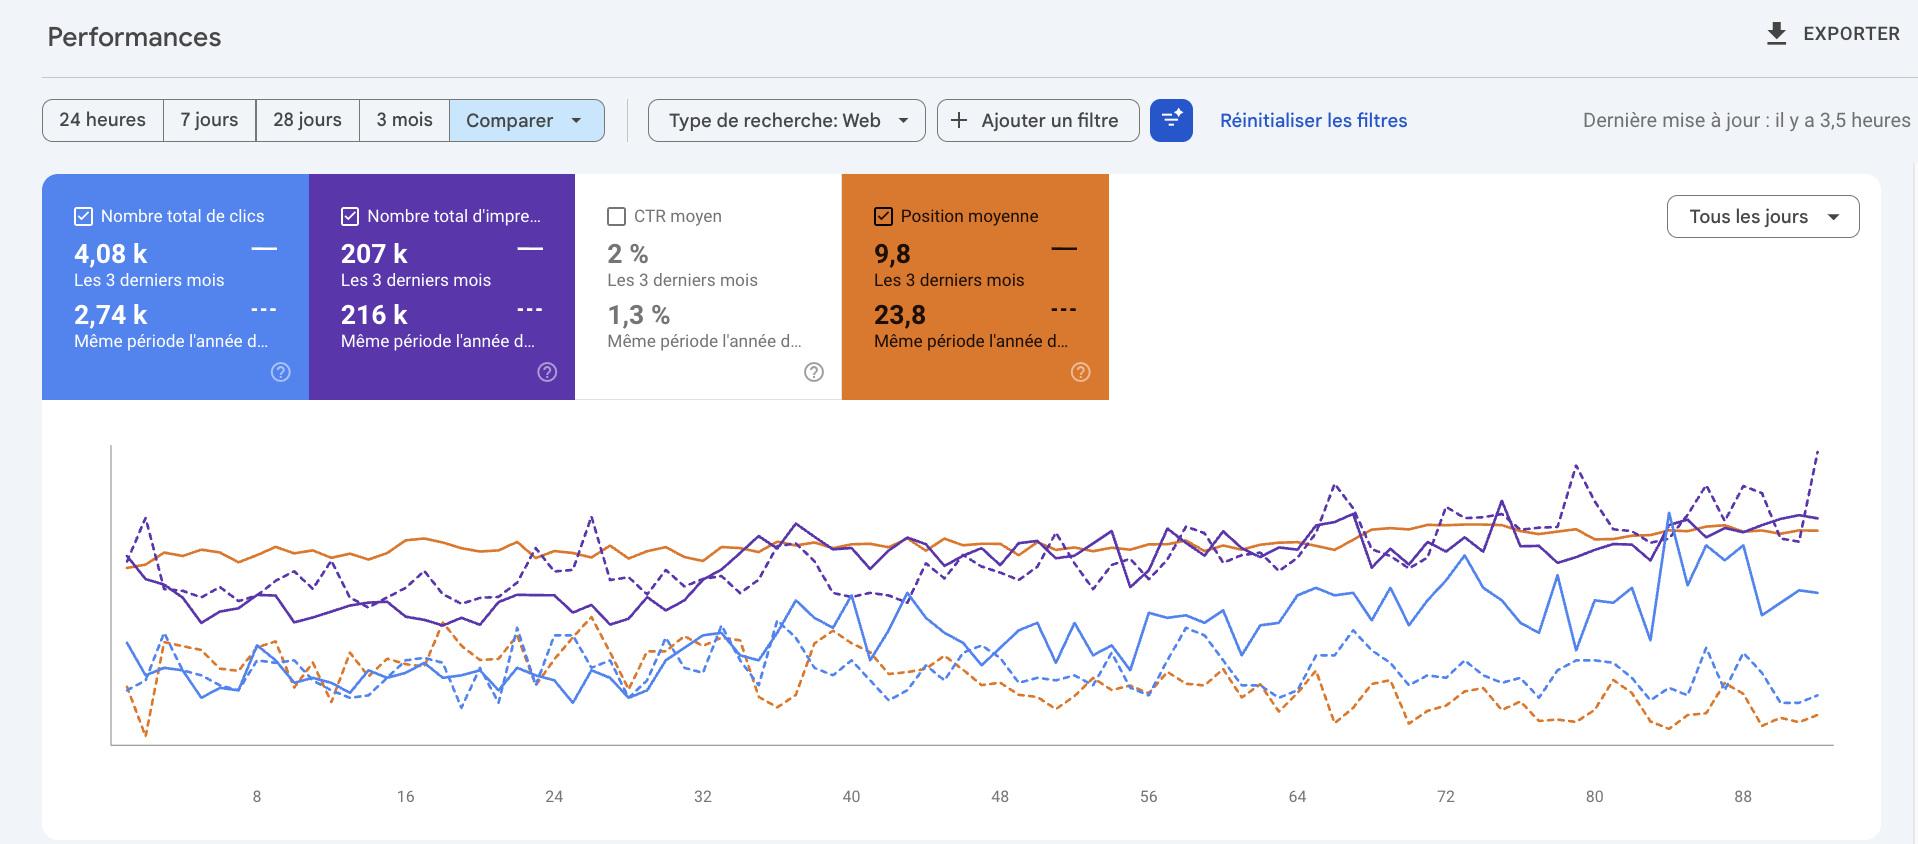Enable the CTR moyen checkbox

(x=617, y=216)
